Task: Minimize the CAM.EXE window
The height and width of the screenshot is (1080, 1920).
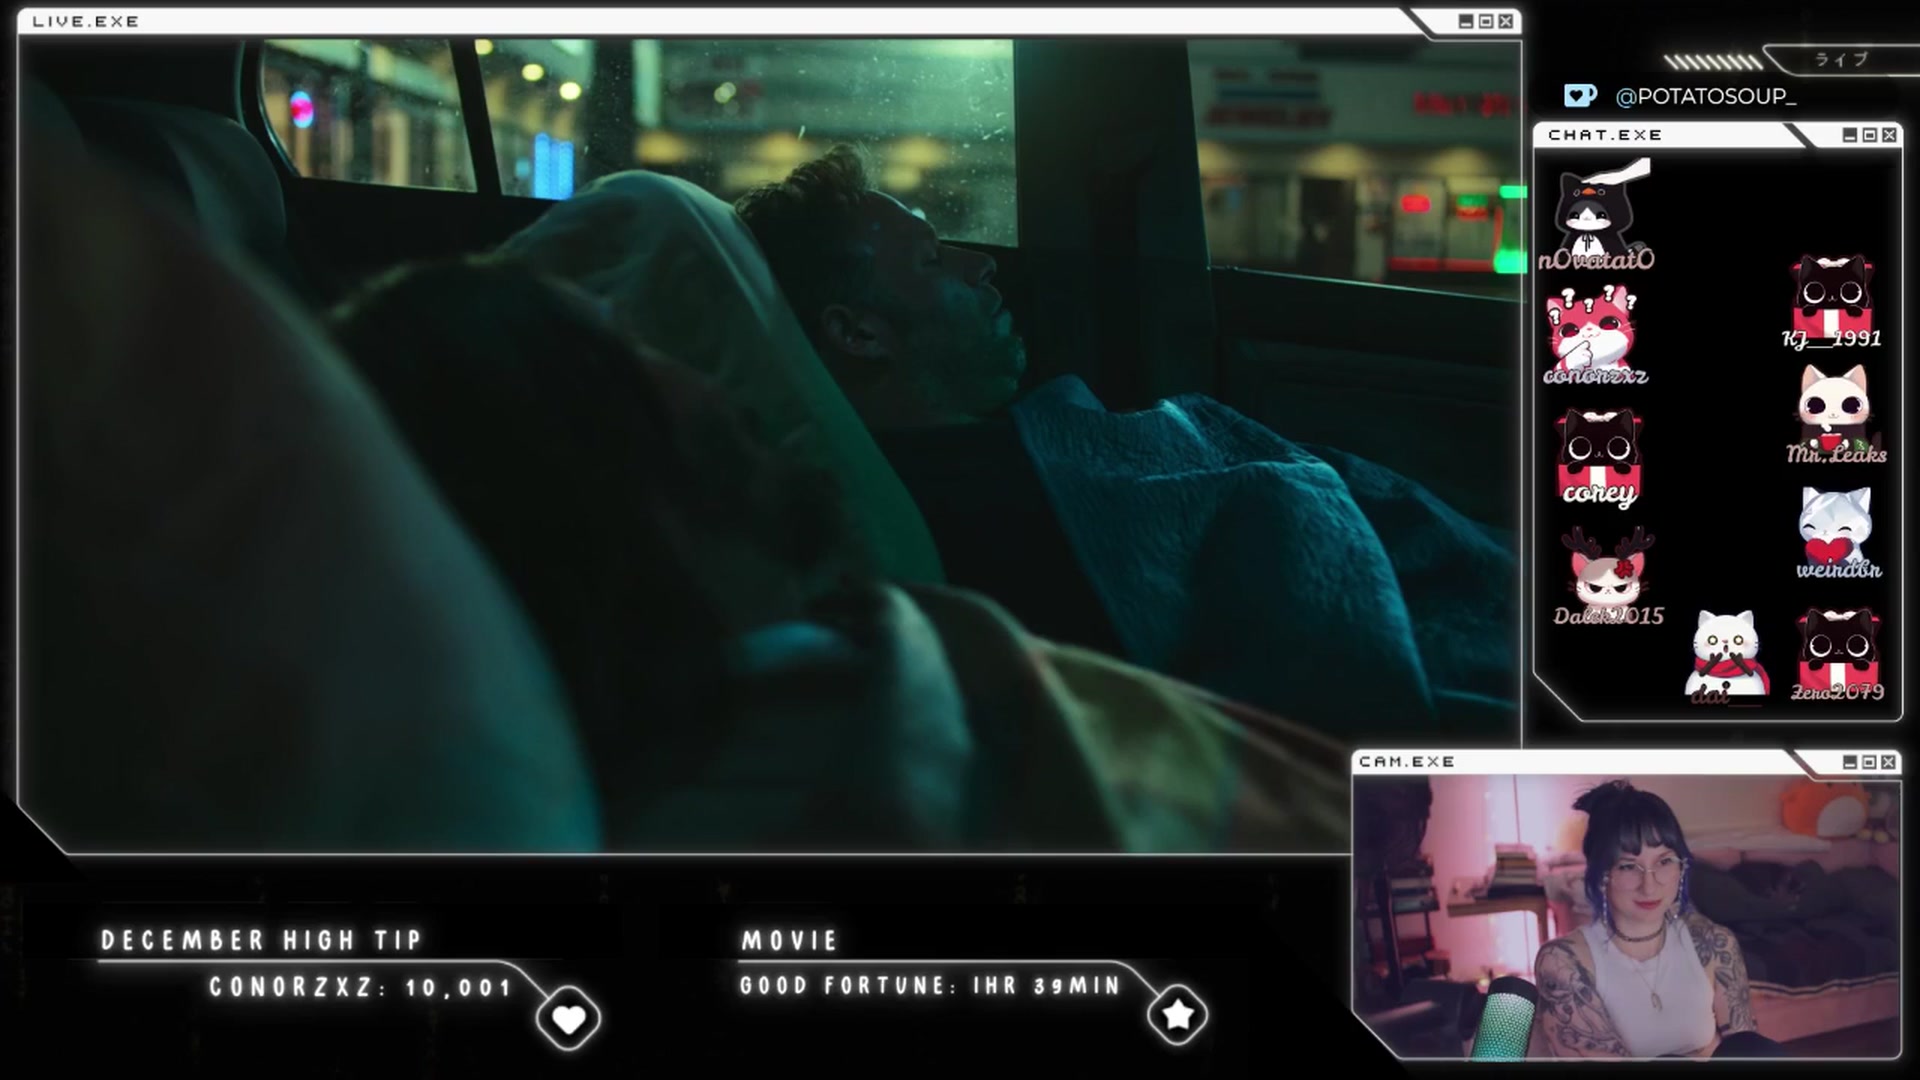Action: coord(1850,762)
